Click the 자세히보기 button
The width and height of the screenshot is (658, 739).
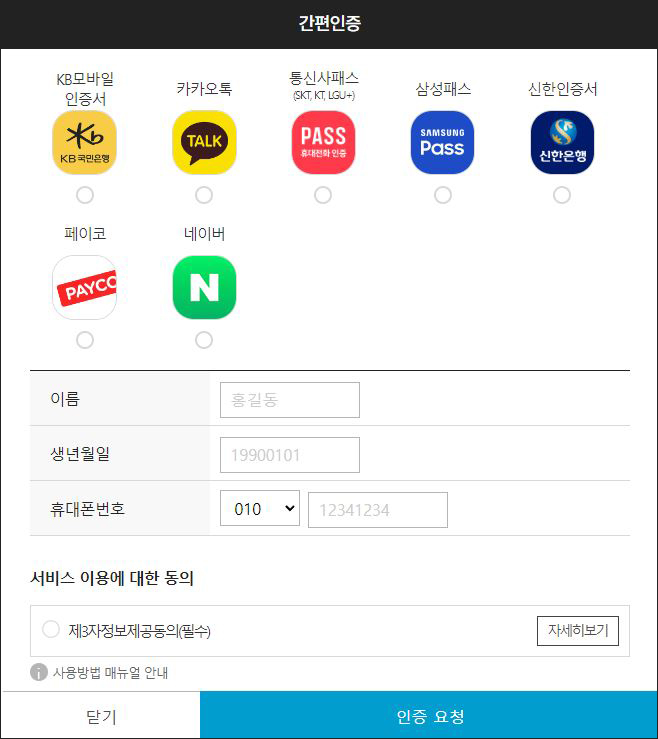tap(578, 631)
